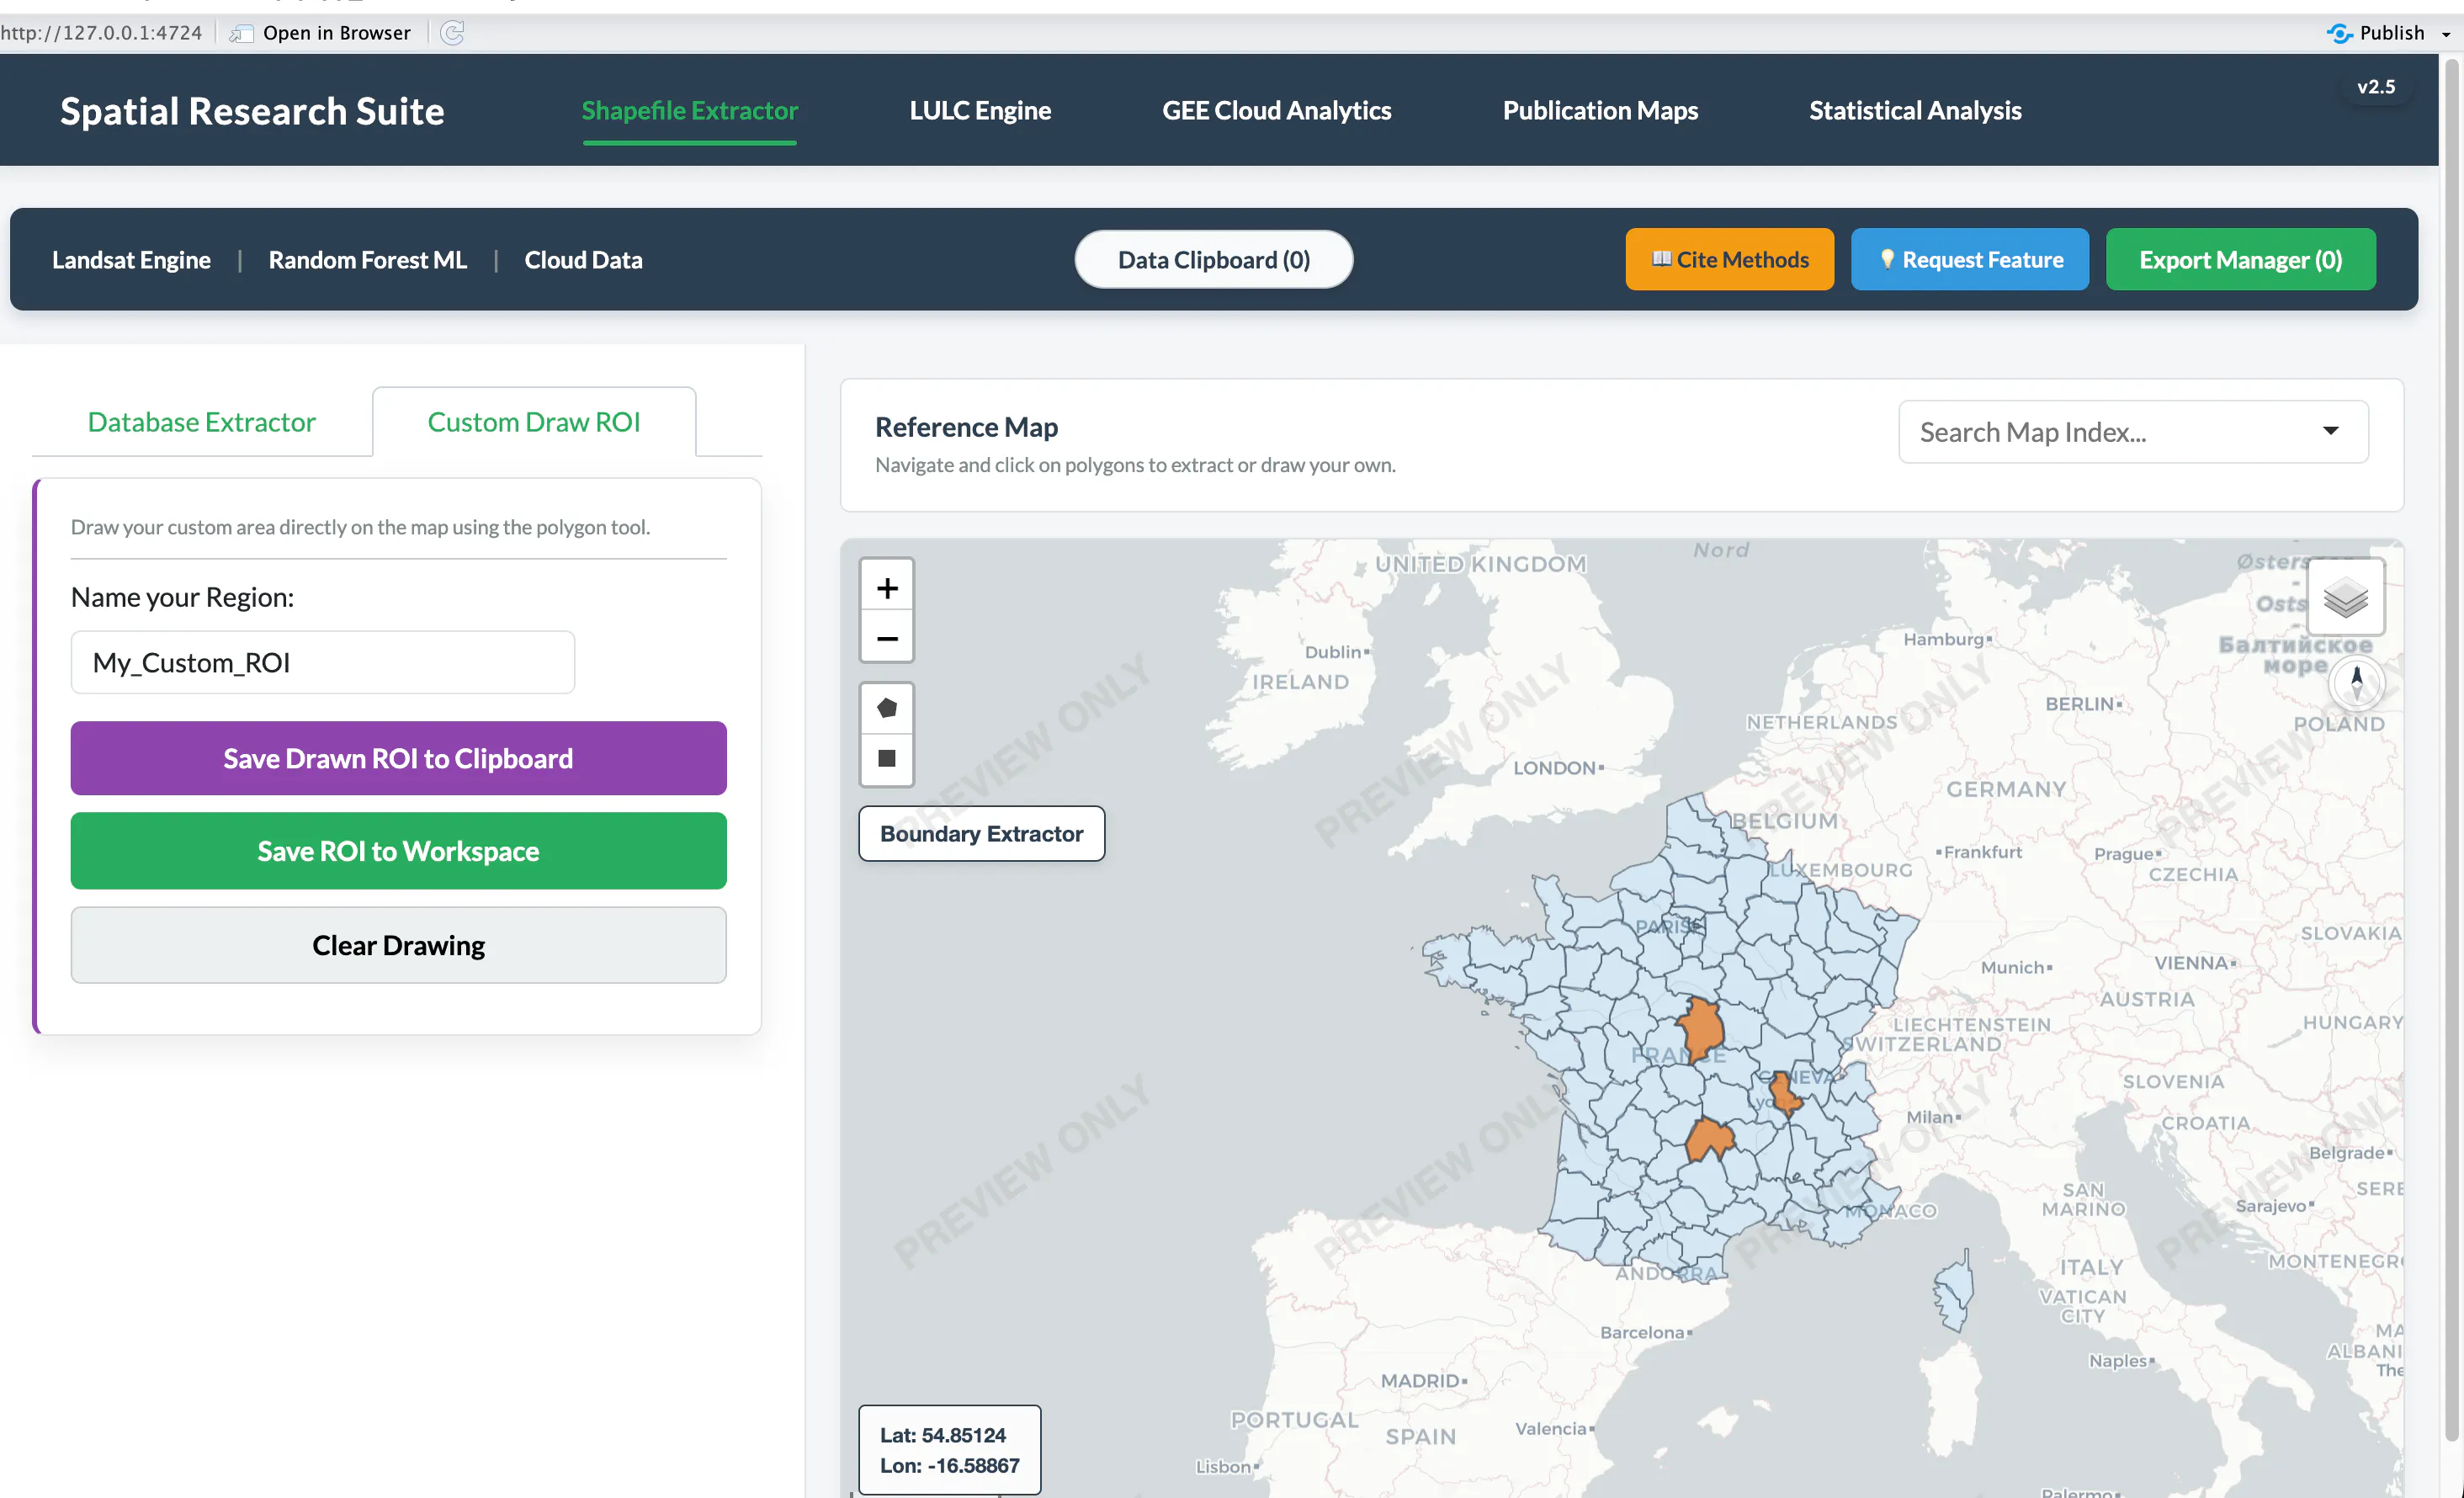Go to the Publication Maps tab
This screenshot has height=1498, width=2464.
pos(1600,110)
